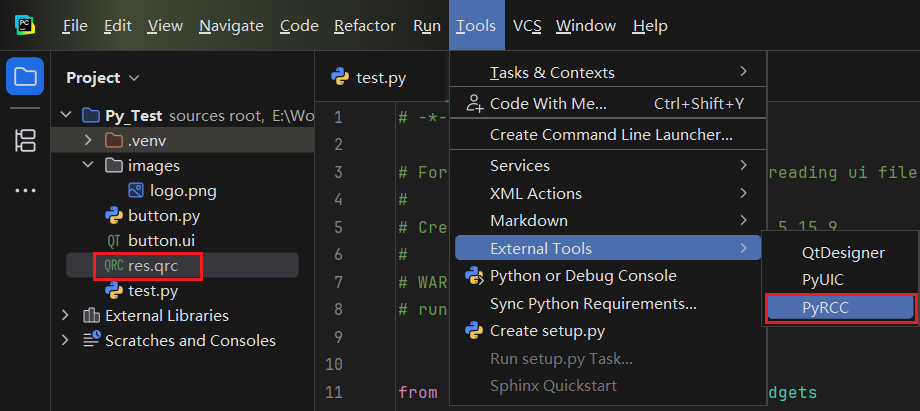Viewport: 920px width, 411px height.
Task: Click the .venv folder icon
Action: point(113,140)
